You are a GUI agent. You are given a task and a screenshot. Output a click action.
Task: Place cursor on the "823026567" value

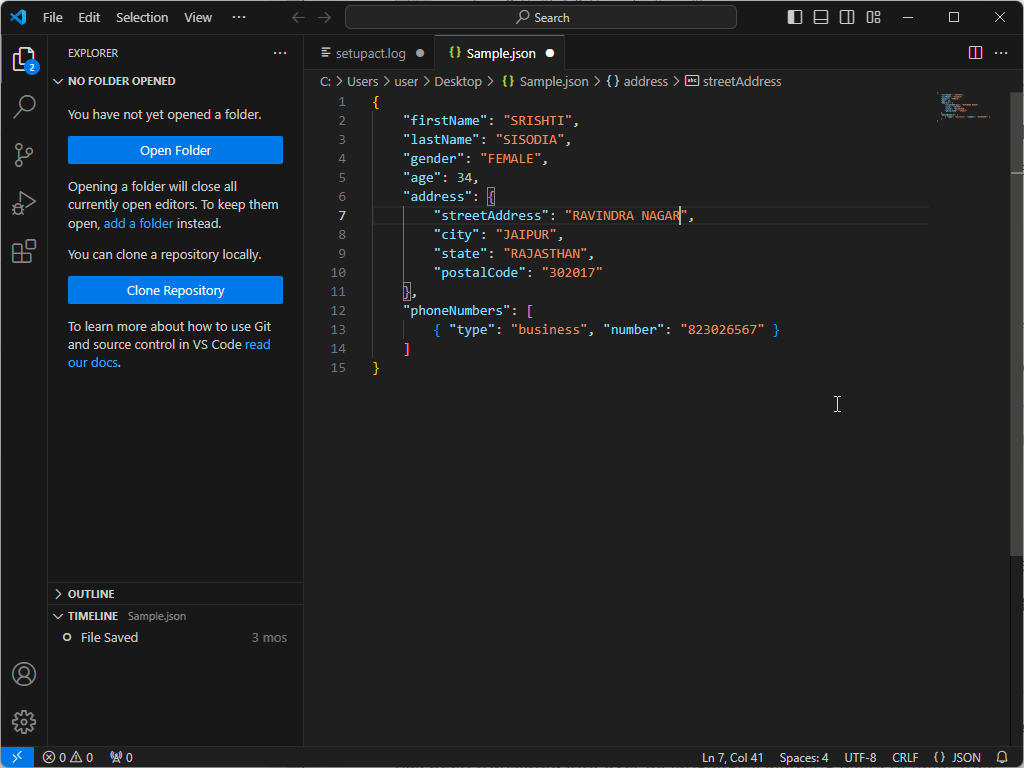722,329
